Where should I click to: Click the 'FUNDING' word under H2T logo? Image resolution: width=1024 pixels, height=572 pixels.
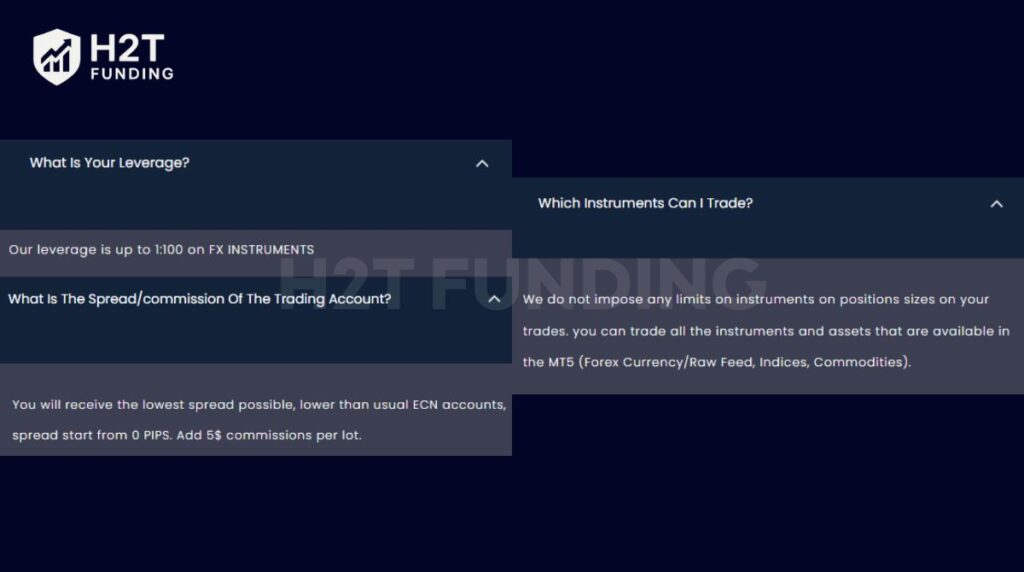click(132, 74)
